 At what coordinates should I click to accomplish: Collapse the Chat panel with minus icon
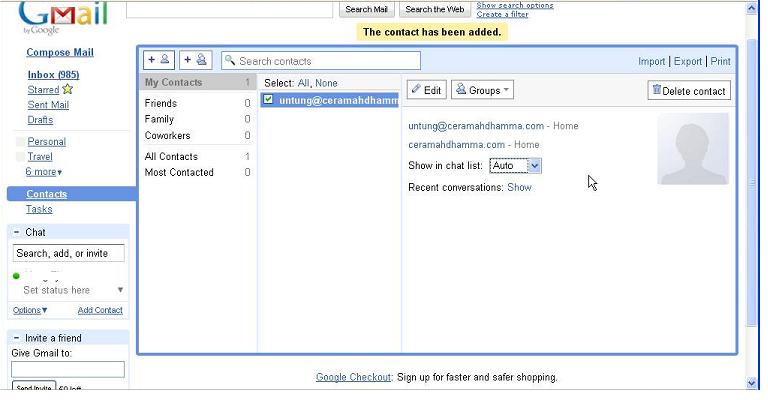tap(17, 232)
